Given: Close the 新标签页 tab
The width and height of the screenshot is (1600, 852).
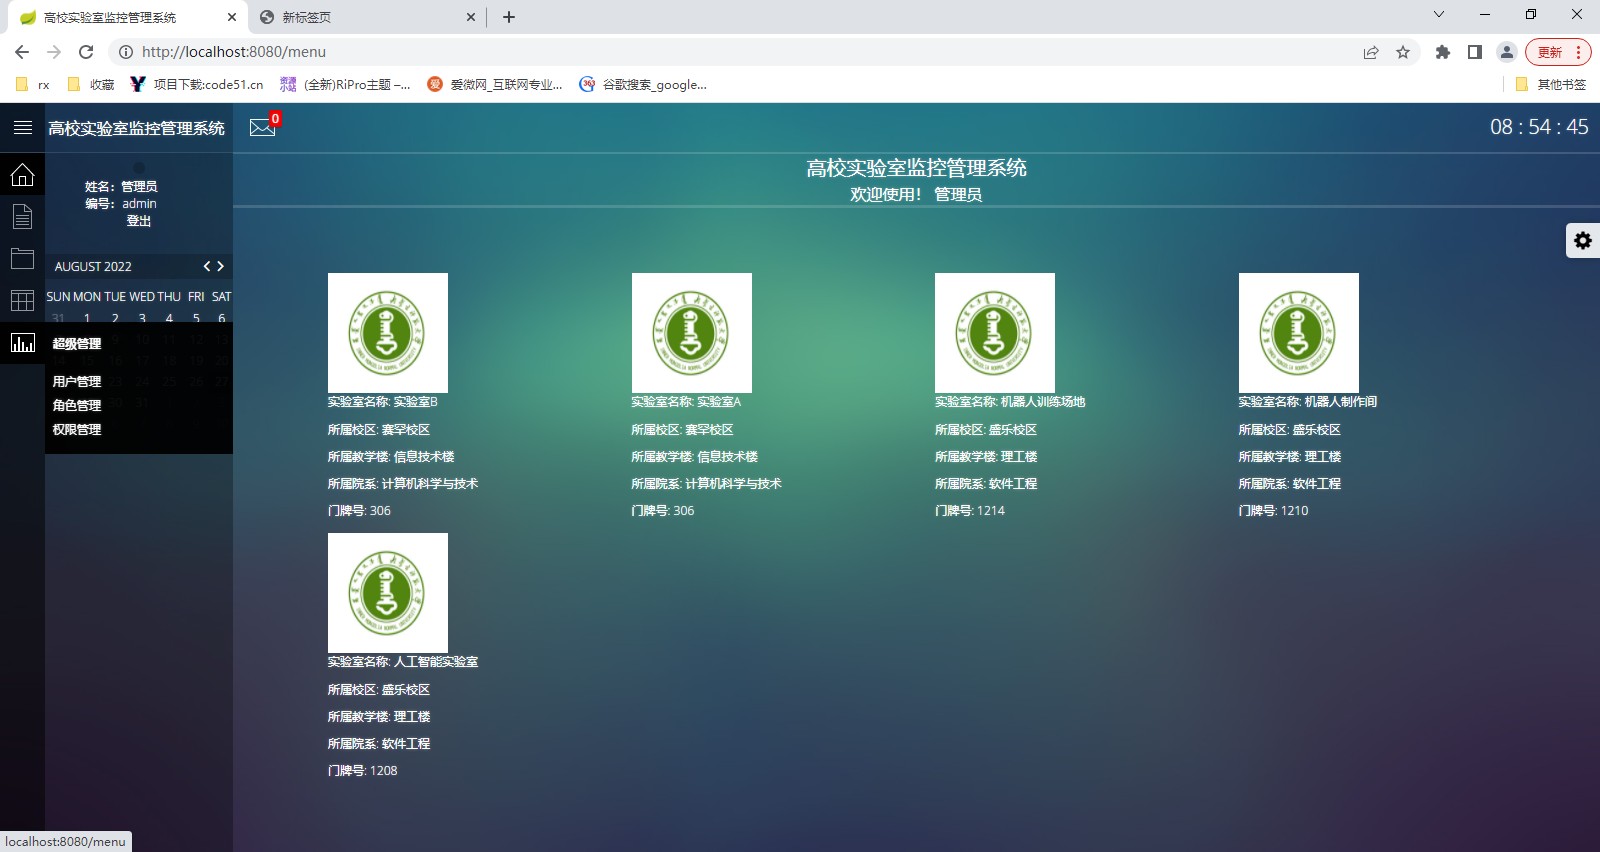Looking at the screenshot, I should click(x=472, y=17).
